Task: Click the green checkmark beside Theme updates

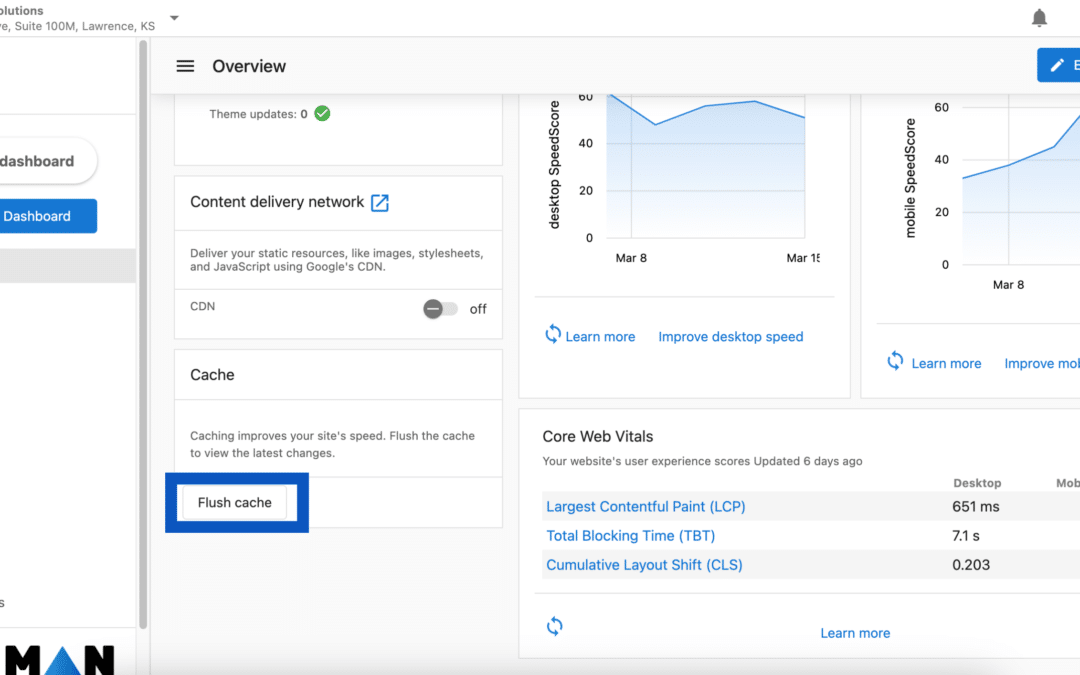Action: (x=321, y=113)
